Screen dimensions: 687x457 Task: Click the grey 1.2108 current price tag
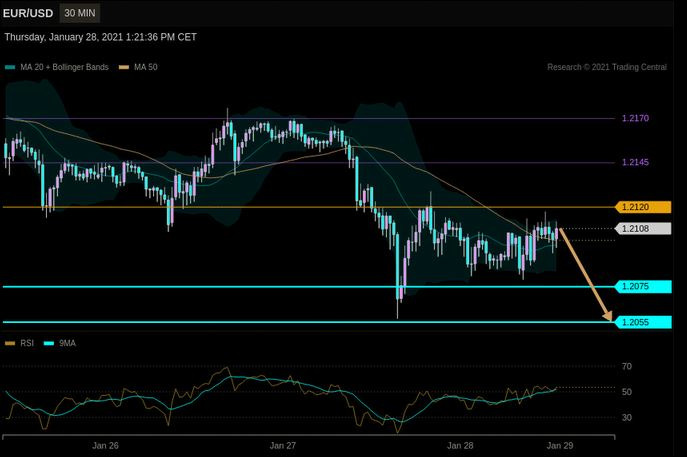coord(643,229)
